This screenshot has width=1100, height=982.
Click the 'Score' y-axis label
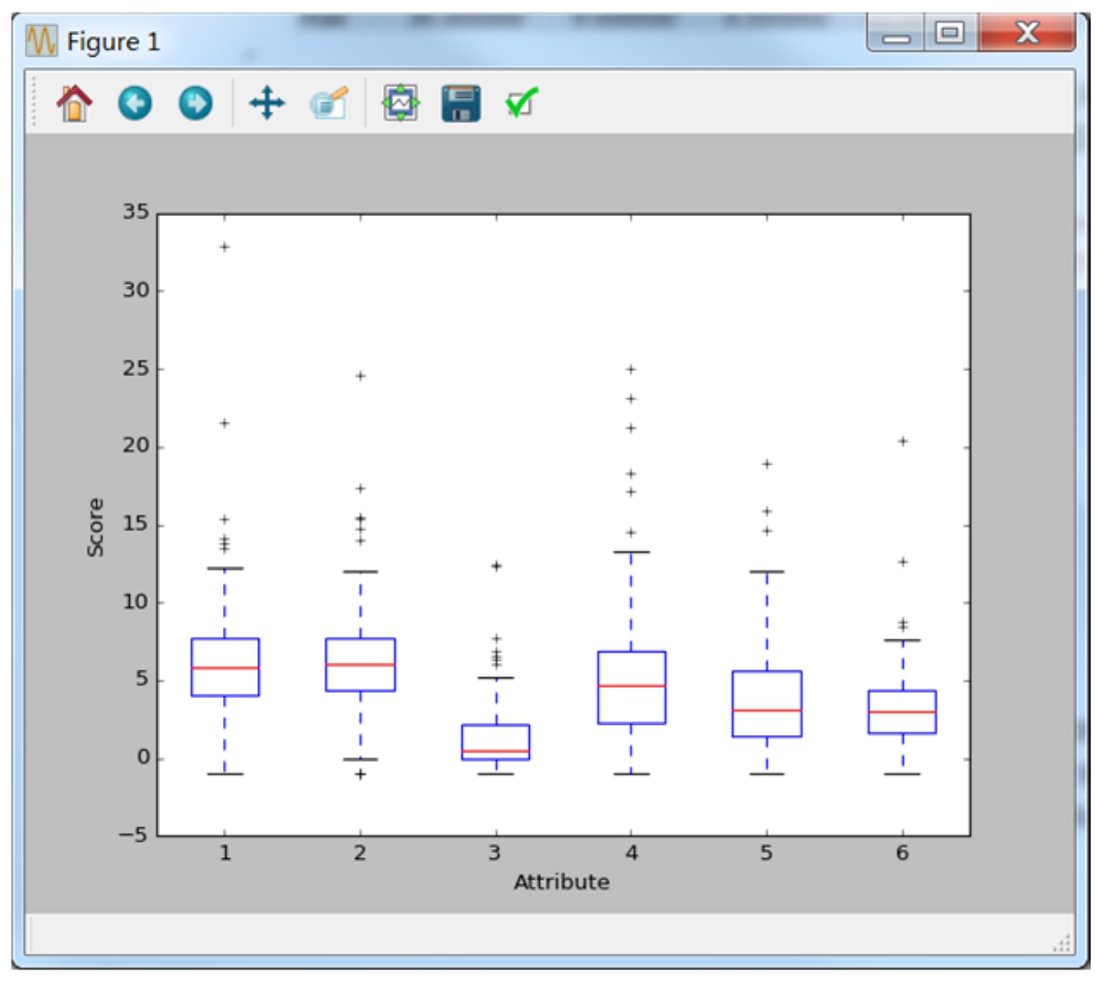[95, 527]
